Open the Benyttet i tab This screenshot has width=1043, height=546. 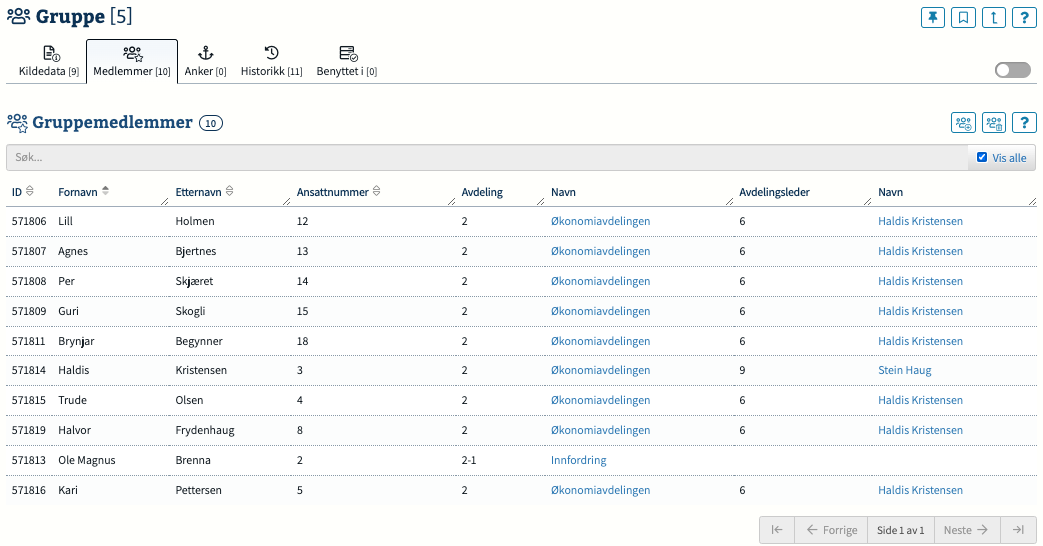click(347, 61)
